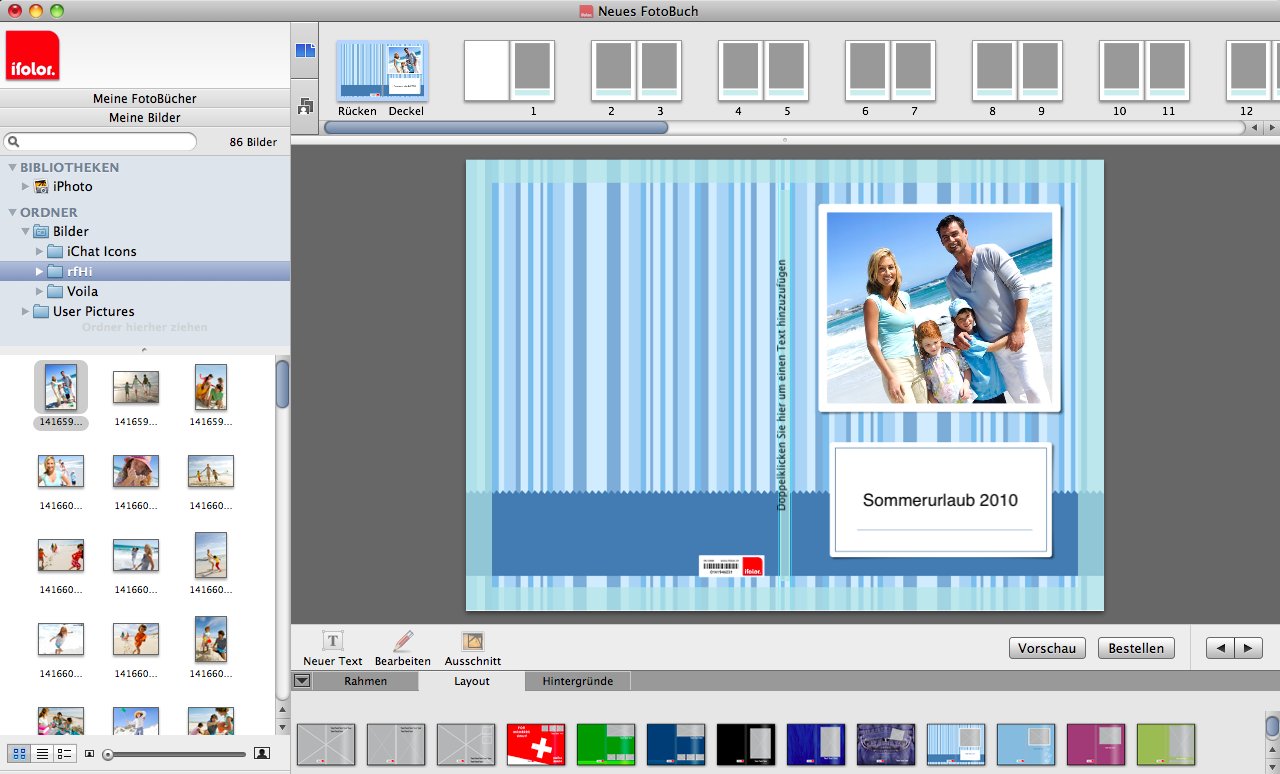This screenshot has height=774, width=1280.
Task: Collapse the BIBLIOTHEKEN section
Action: click(x=12, y=168)
